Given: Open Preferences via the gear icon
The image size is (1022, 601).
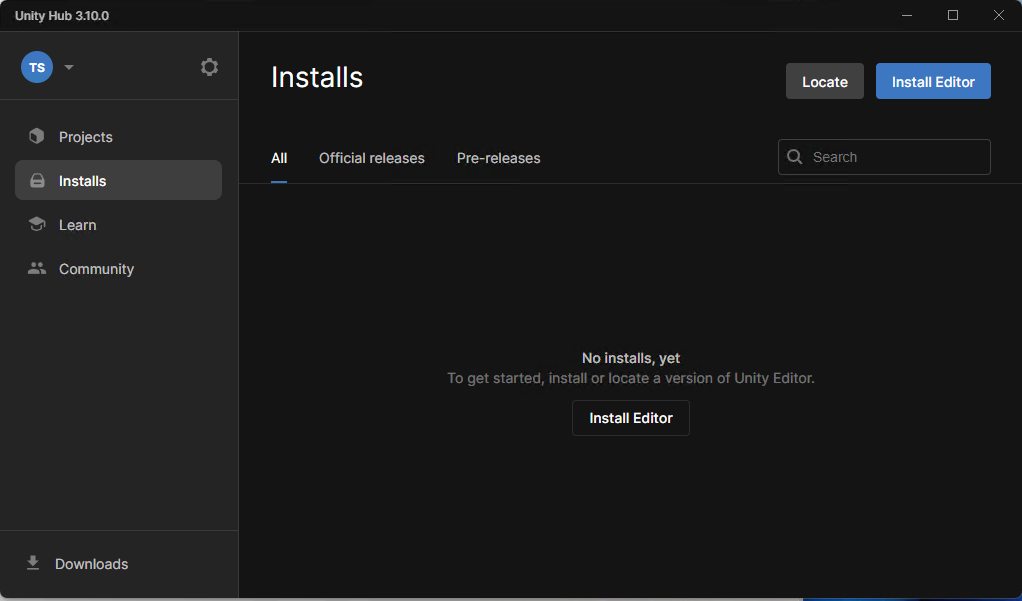Looking at the screenshot, I should pos(209,67).
